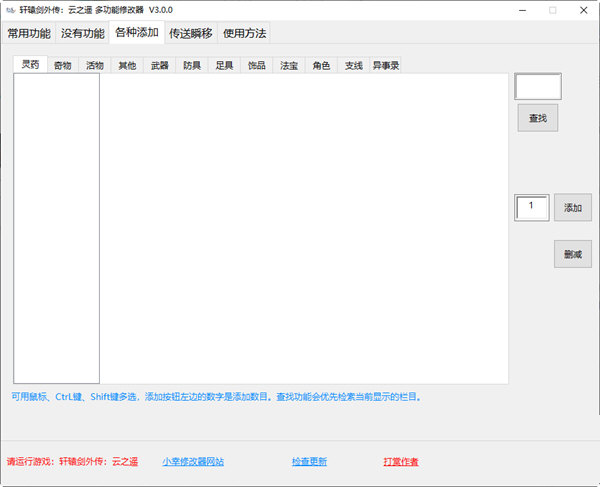Select the 足具 sub-tab
The height and width of the screenshot is (487, 600).
click(224, 65)
